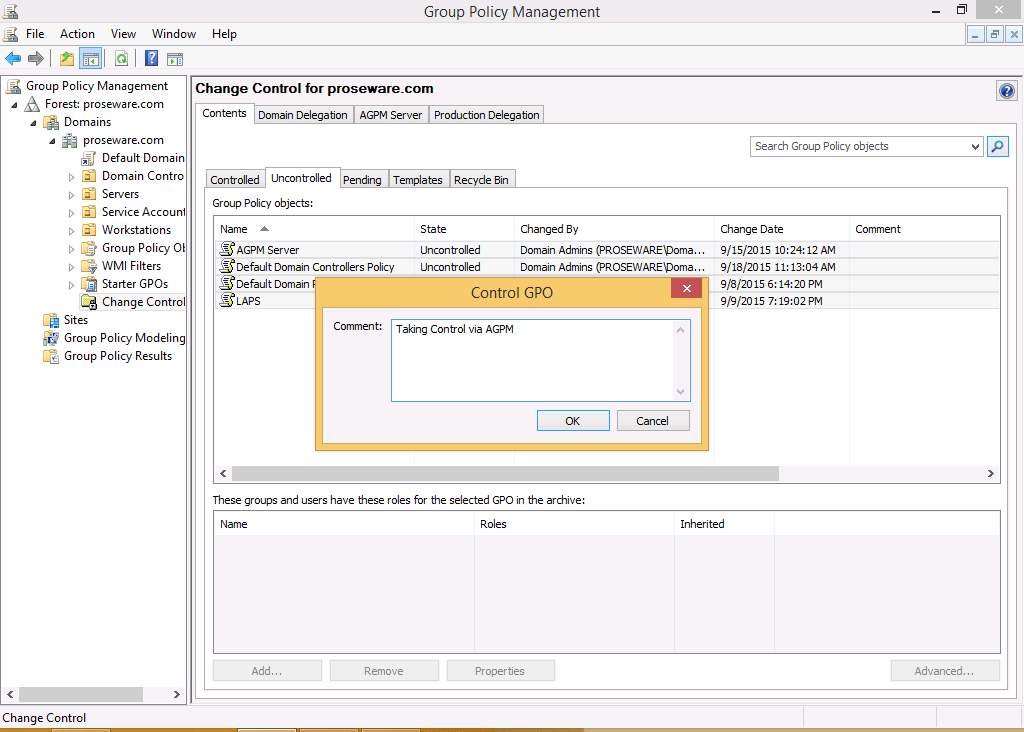Screen dimensions: 1024x732
Task: Click the Up One Level folder icon
Action: coord(66,59)
